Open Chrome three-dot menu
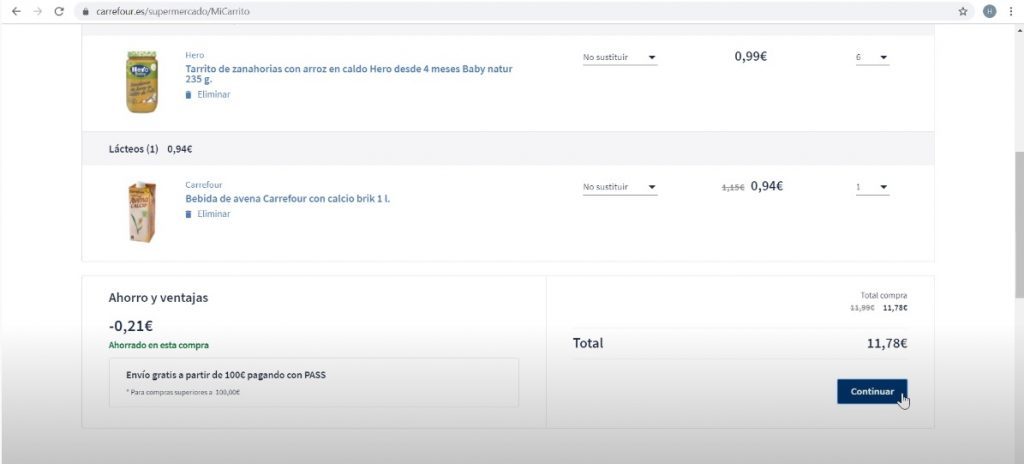Viewport: 1024px width, 464px height. tap(1011, 11)
